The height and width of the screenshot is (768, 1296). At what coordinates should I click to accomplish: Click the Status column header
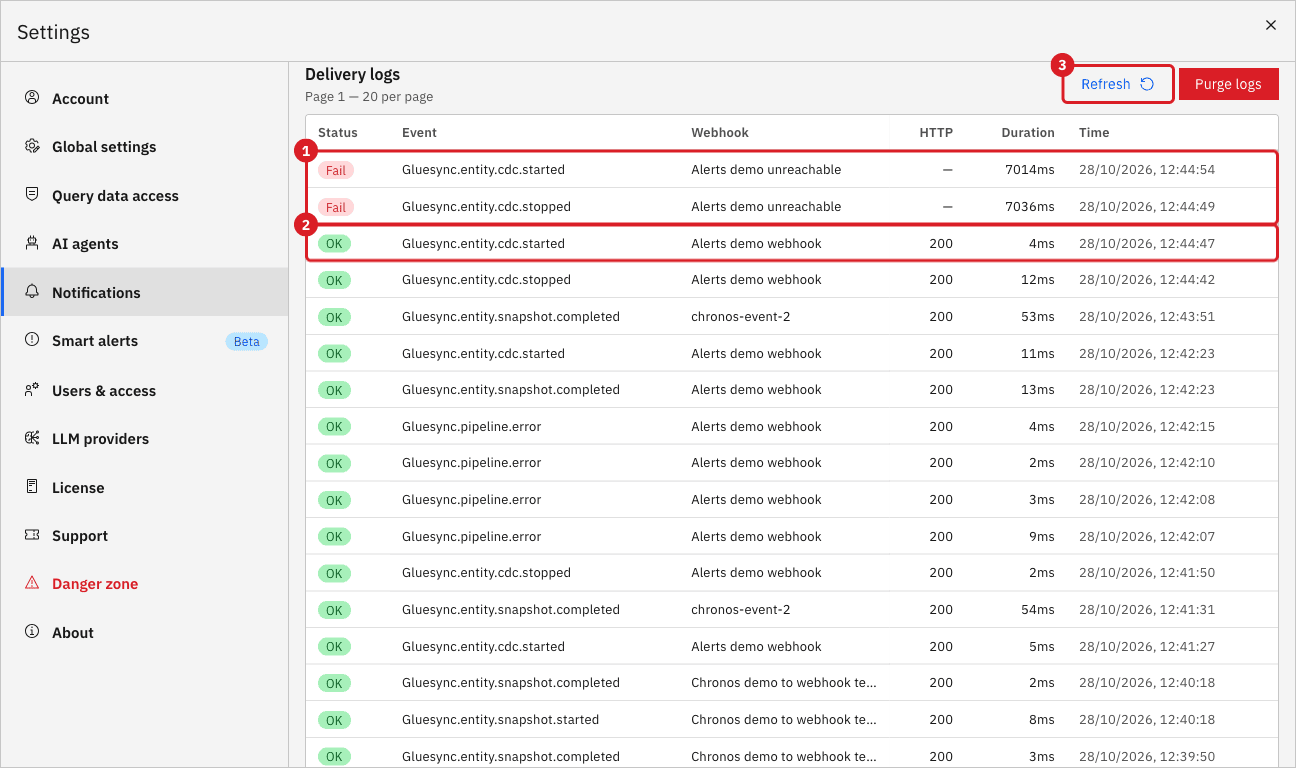click(338, 132)
